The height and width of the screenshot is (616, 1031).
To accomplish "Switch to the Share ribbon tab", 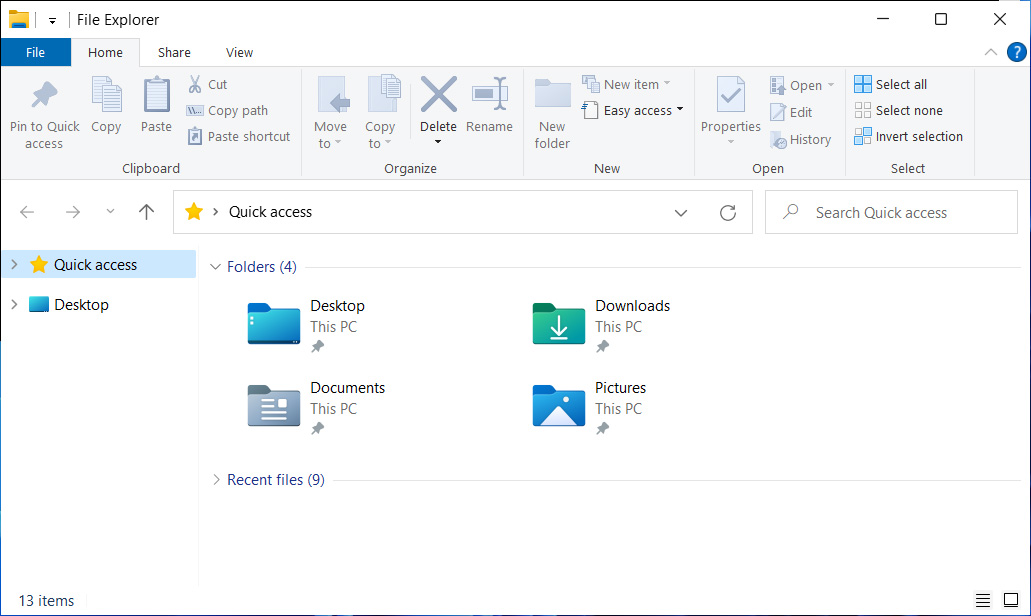I will [174, 52].
